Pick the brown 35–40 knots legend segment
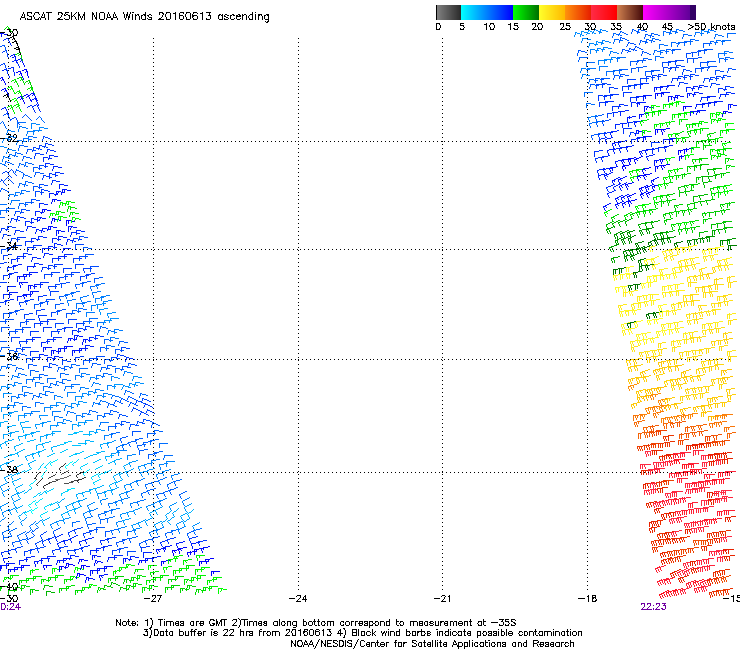Viewport: 740px width, 650px height. 630,12
